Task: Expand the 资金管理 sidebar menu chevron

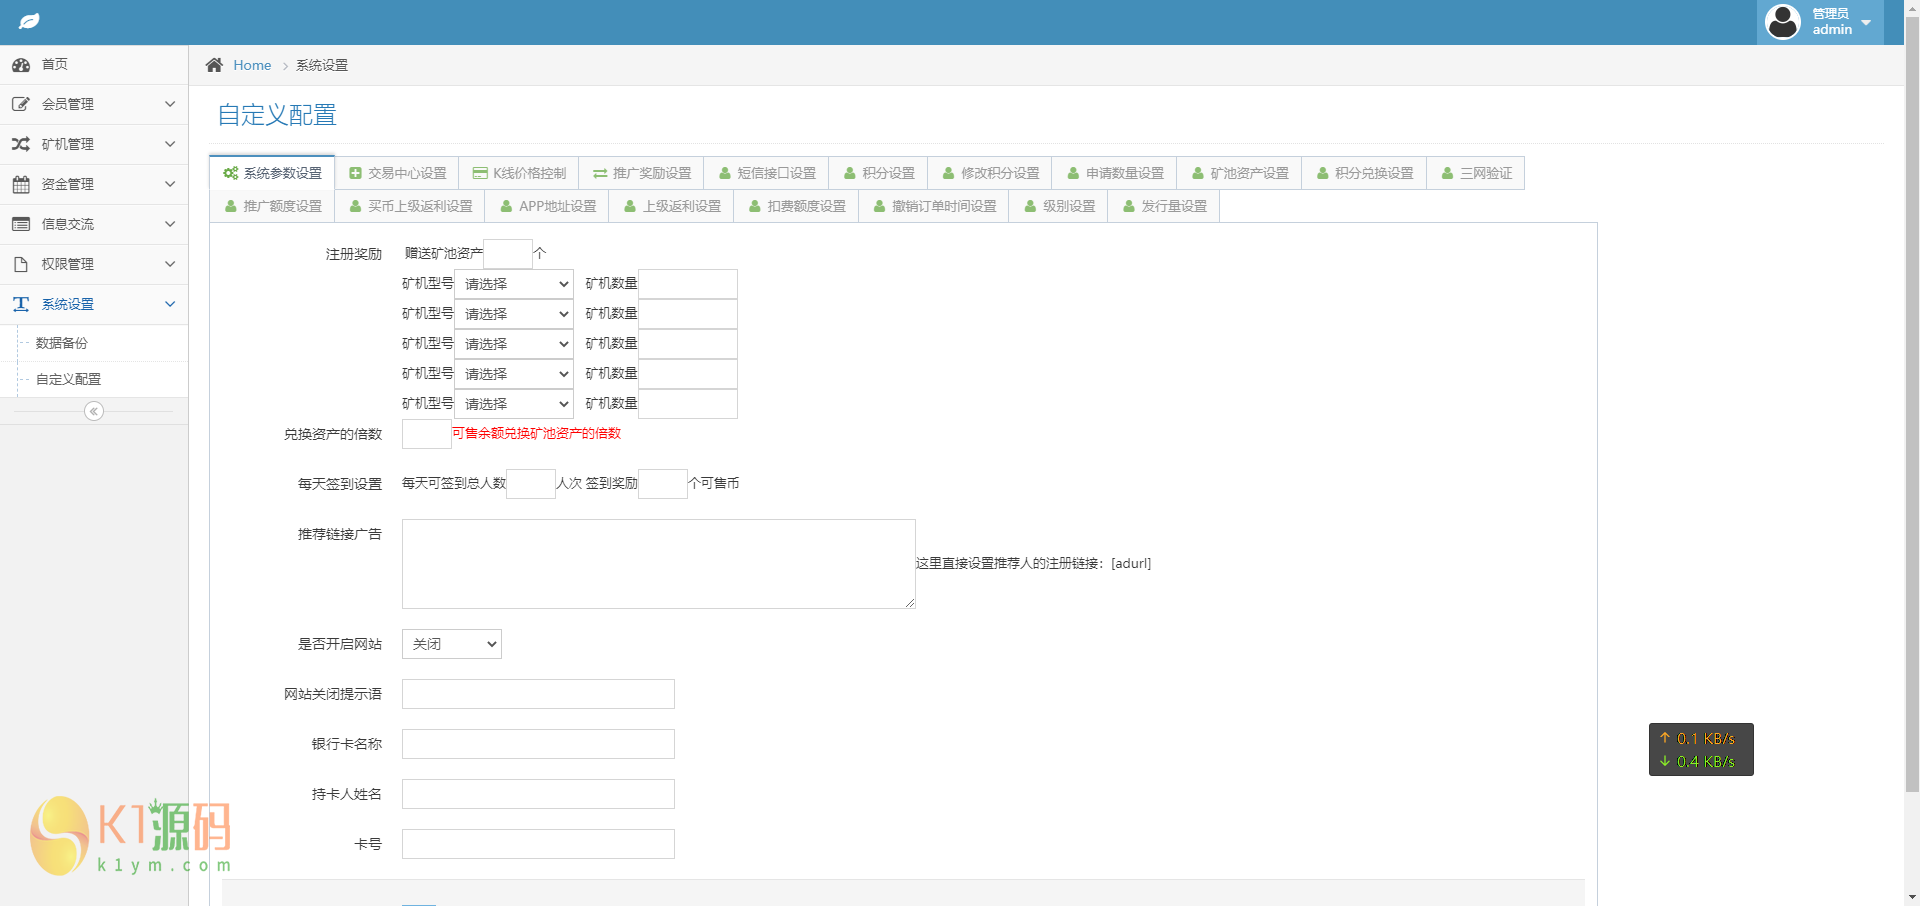Action: pos(170,184)
